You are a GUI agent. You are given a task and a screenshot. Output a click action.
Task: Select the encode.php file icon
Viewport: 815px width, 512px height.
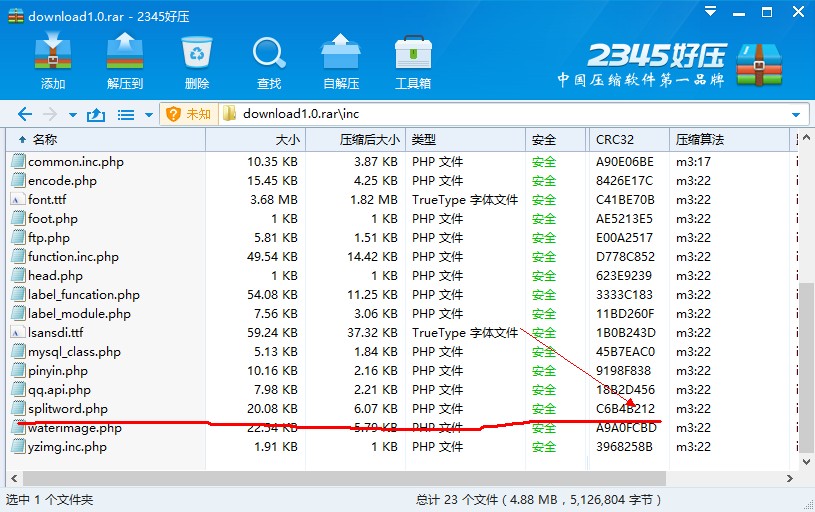click(18, 180)
